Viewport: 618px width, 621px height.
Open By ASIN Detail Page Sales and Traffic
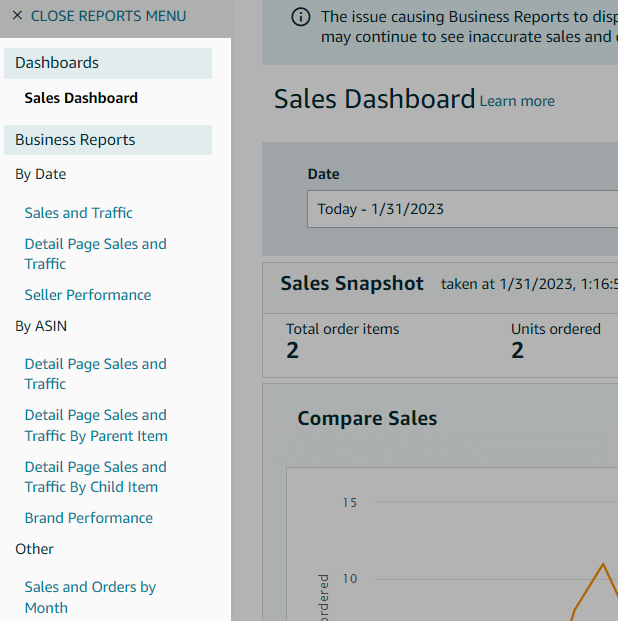[95, 374]
